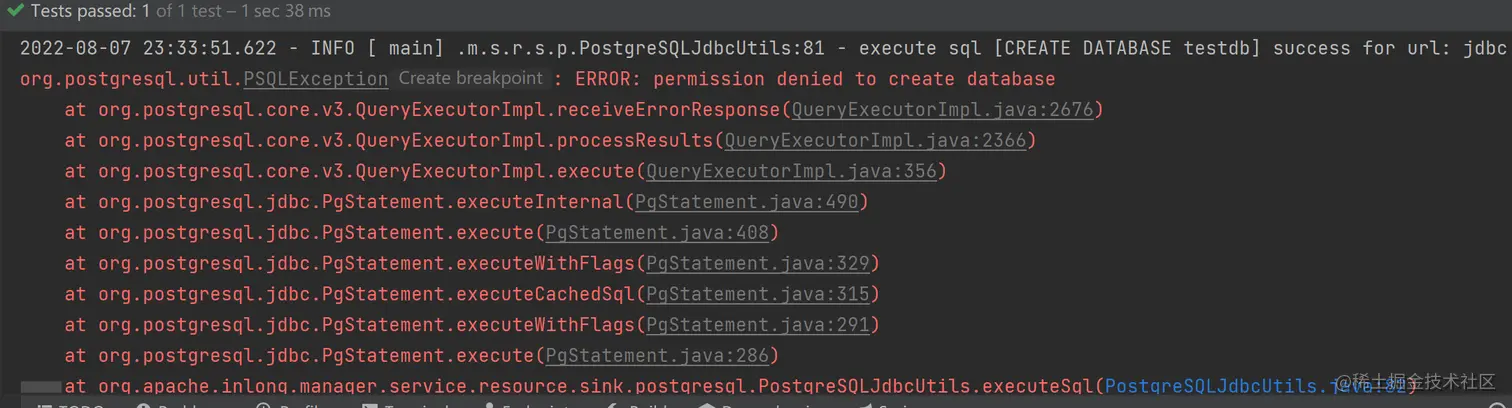Go to PgStatement.java:315
The height and width of the screenshot is (408, 1512).
(761, 294)
